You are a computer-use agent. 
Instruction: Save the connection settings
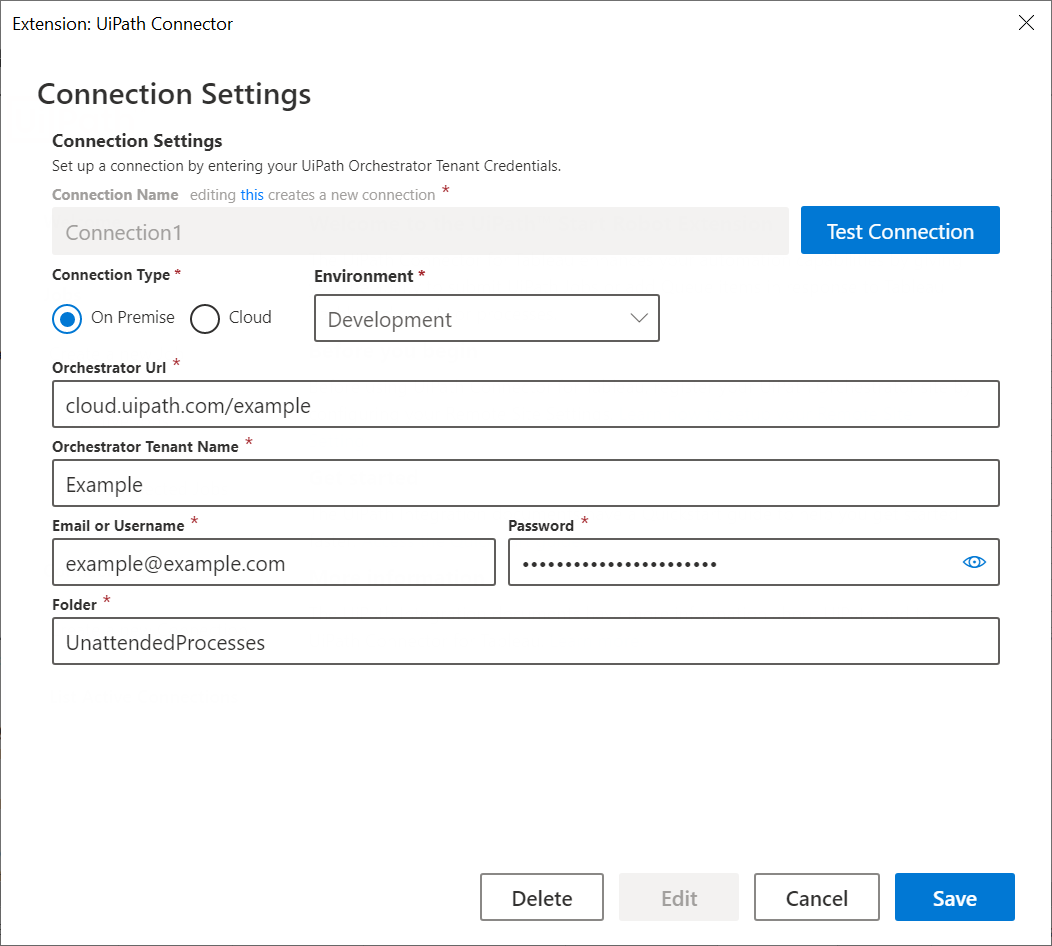click(x=954, y=897)
